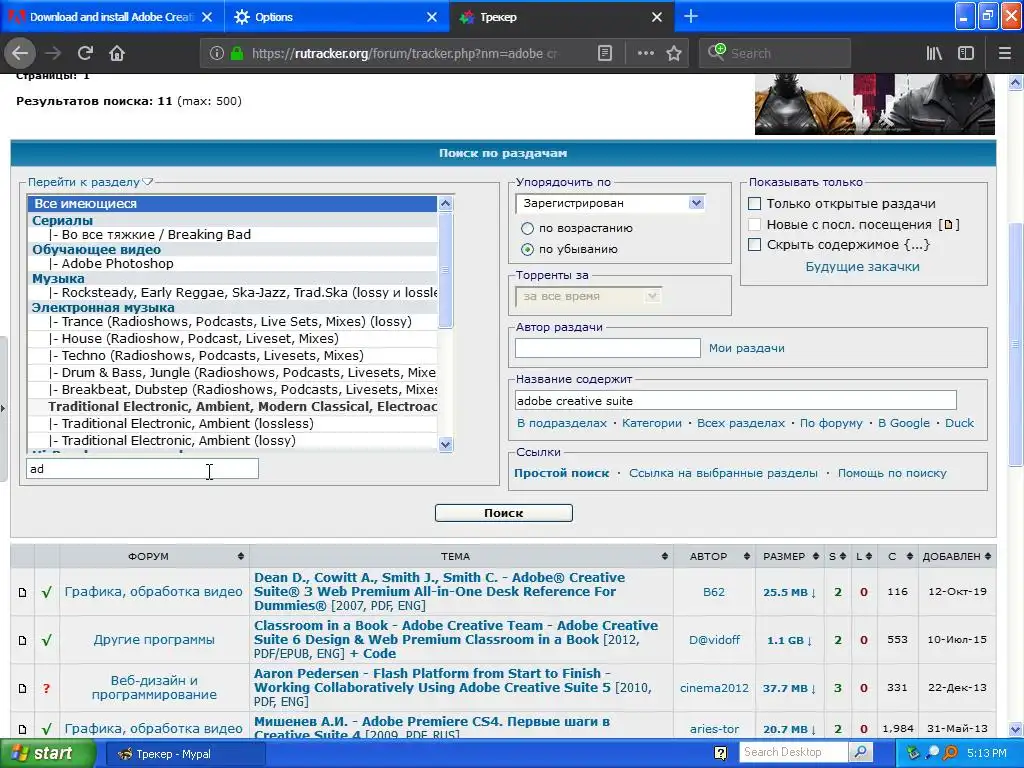Screen dimensions: 1024x768
Task: Open Трекер - Mypal taskbar item
Action: click(185, 754)
